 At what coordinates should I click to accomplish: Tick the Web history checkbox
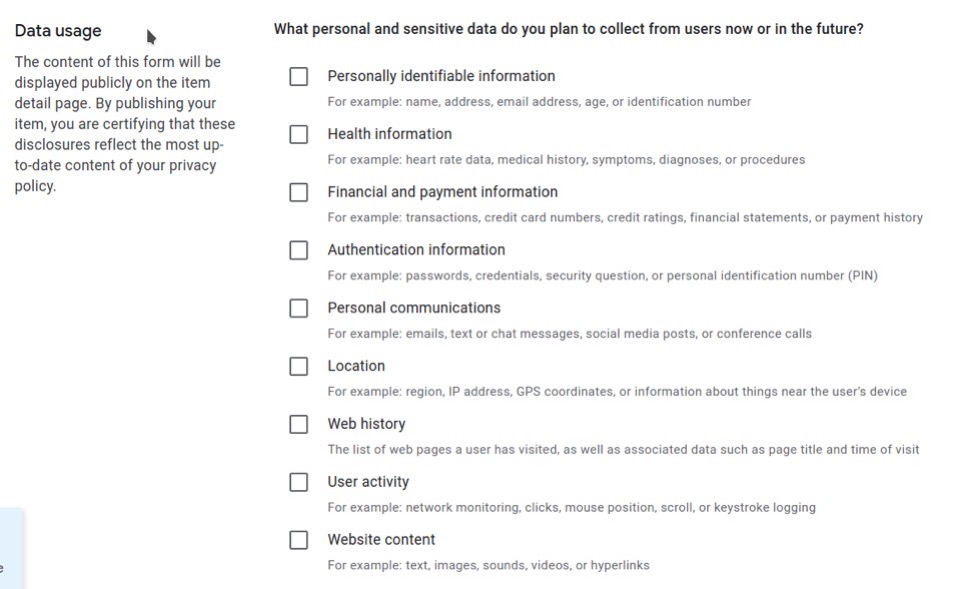299,425
